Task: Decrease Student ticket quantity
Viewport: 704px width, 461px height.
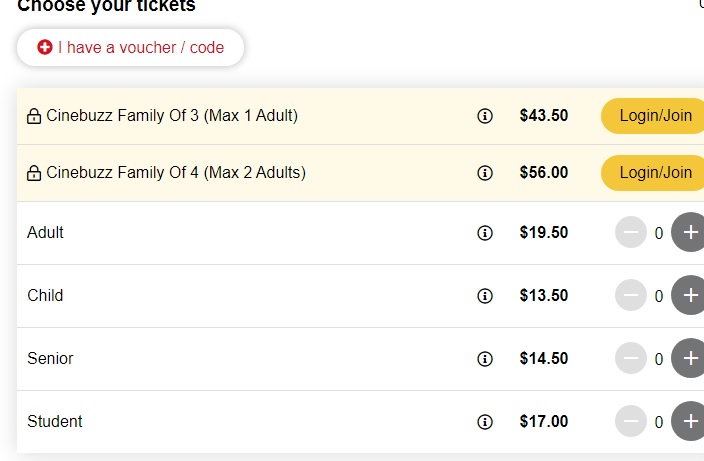Action: click(631, 421)
